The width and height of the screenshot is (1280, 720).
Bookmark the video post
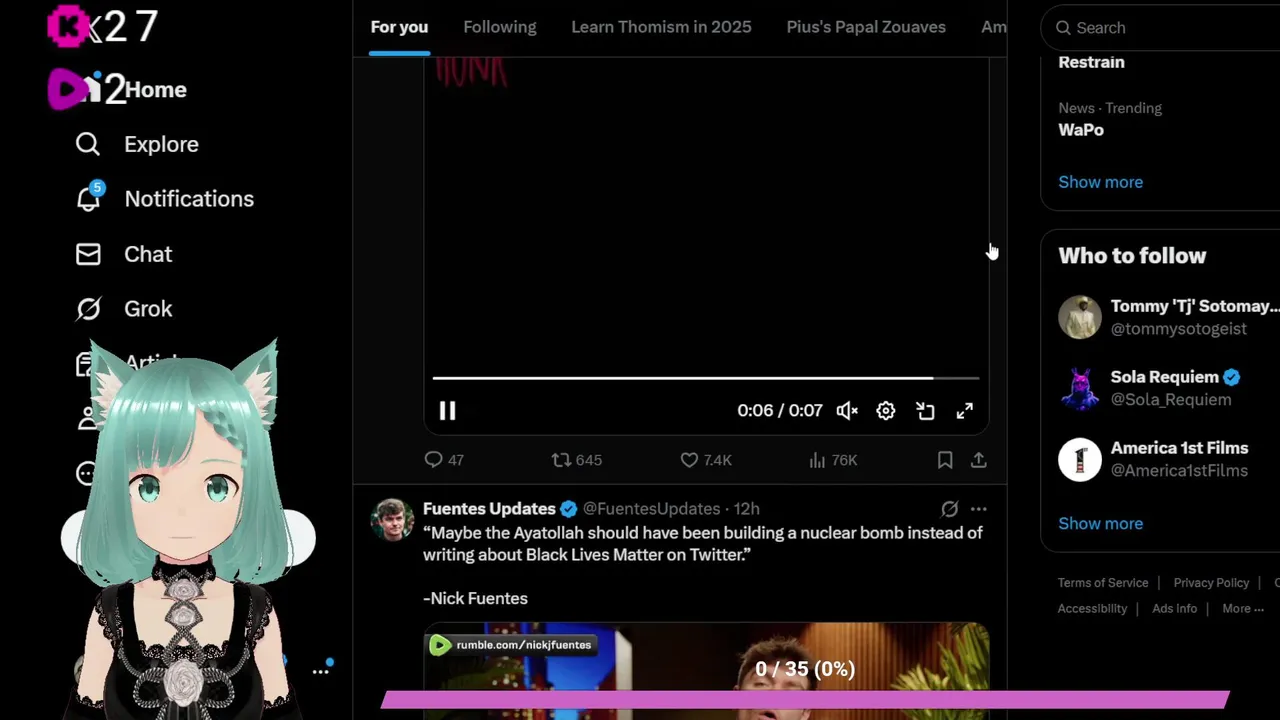(945, 460)
